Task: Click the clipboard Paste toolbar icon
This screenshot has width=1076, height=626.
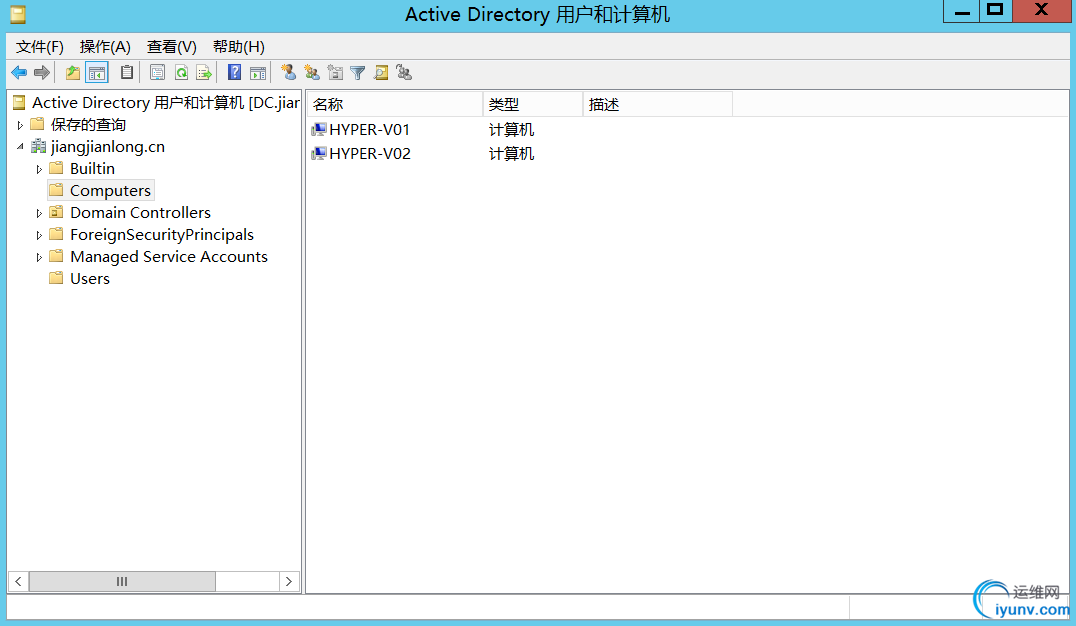Action: point(127,72)
